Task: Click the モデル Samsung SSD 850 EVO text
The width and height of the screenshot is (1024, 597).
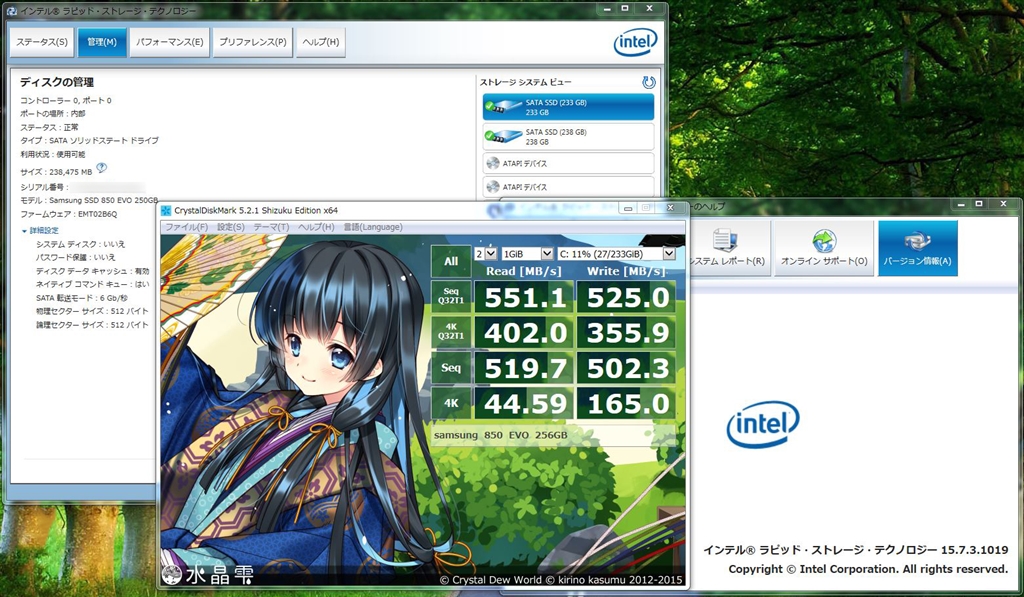Action: click(89, 201)
